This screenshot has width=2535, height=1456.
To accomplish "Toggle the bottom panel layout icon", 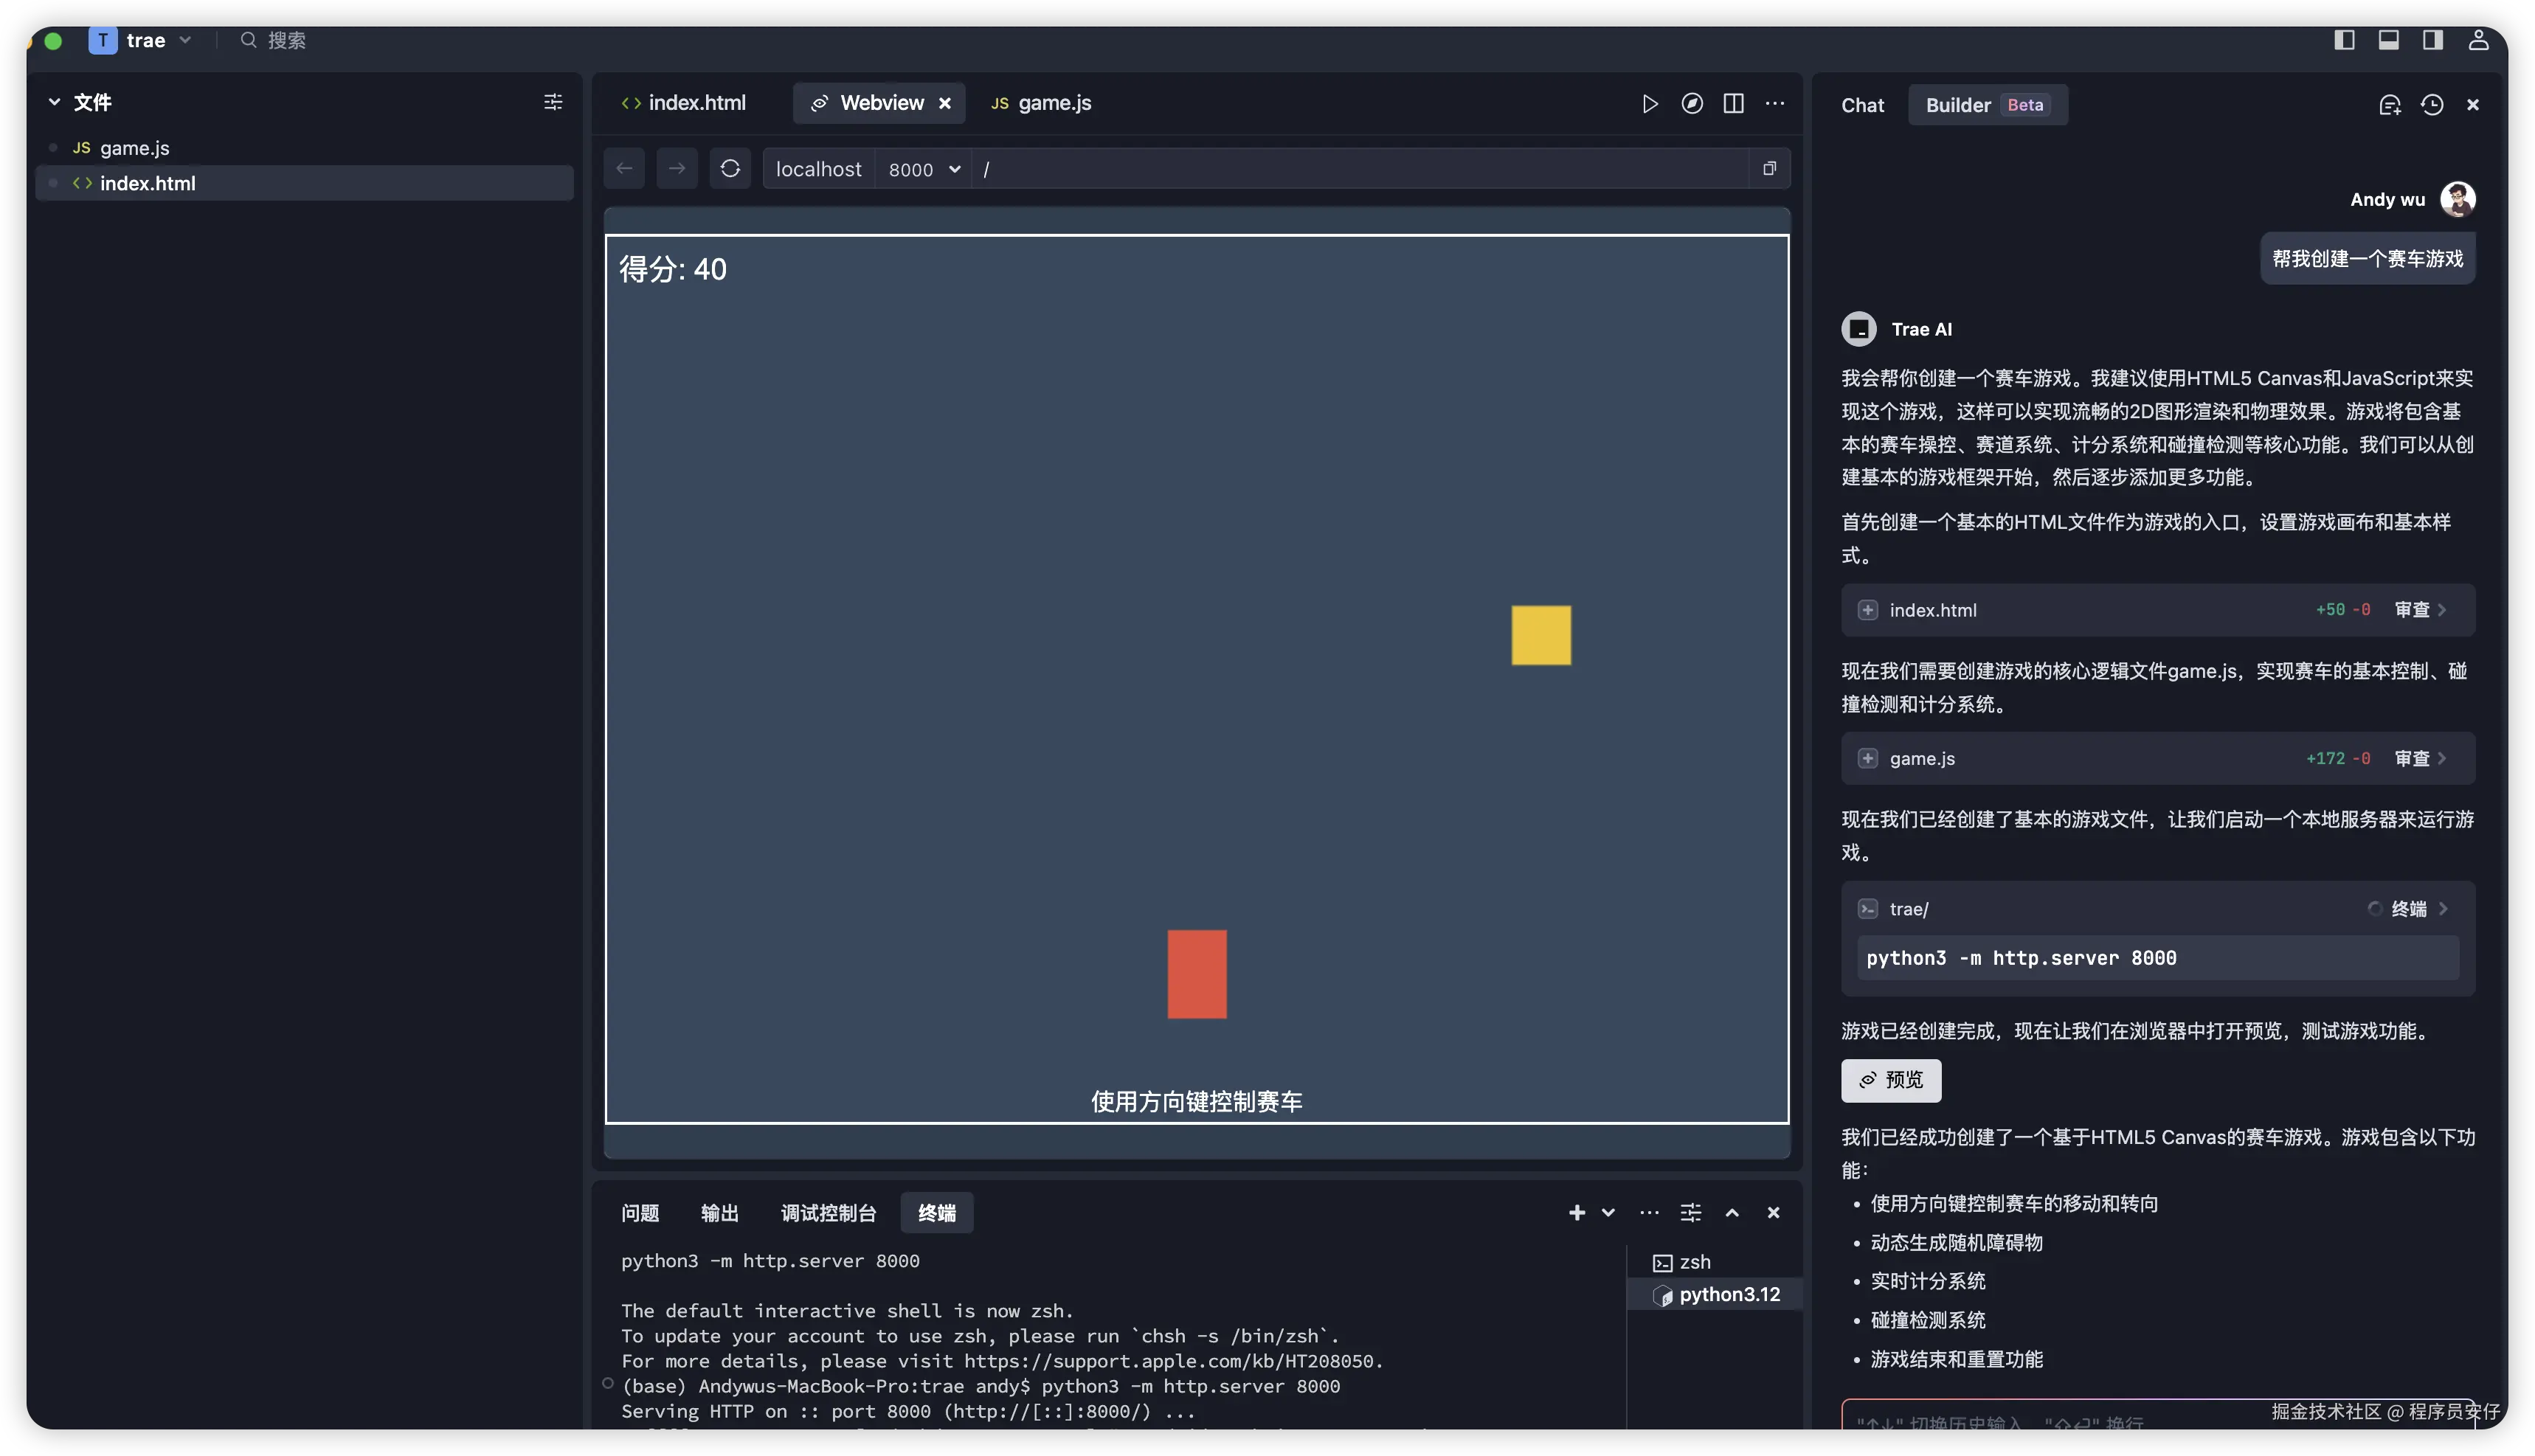I will [2388, 40].
